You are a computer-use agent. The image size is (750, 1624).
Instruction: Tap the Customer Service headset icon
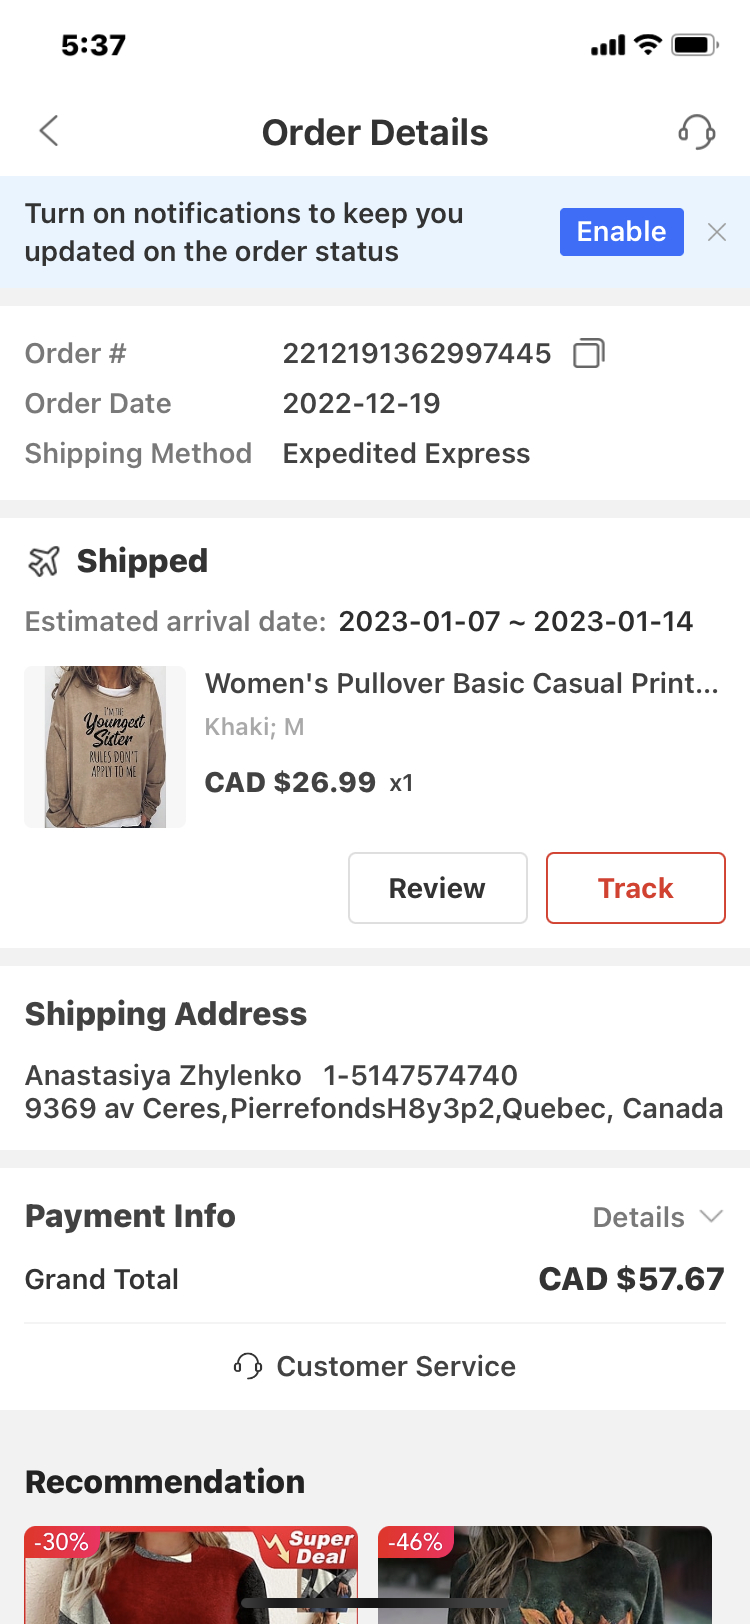[247, 1366]
